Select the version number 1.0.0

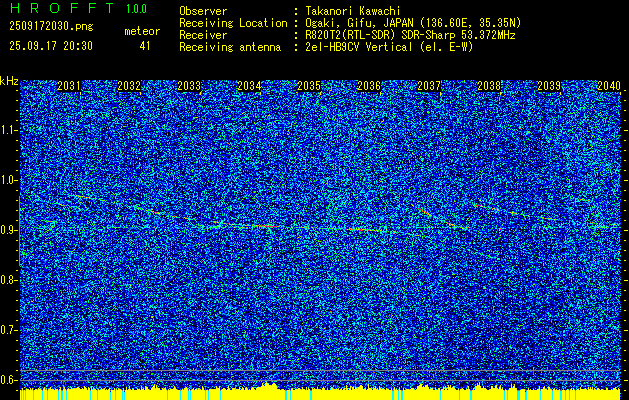click(136, 9)
